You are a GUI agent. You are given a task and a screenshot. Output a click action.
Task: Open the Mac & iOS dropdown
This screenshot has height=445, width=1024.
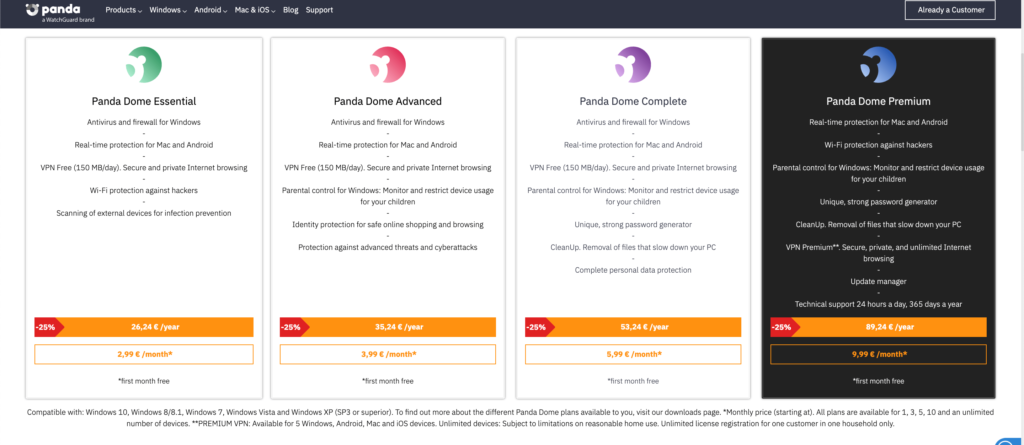click(x=256, y=10)
